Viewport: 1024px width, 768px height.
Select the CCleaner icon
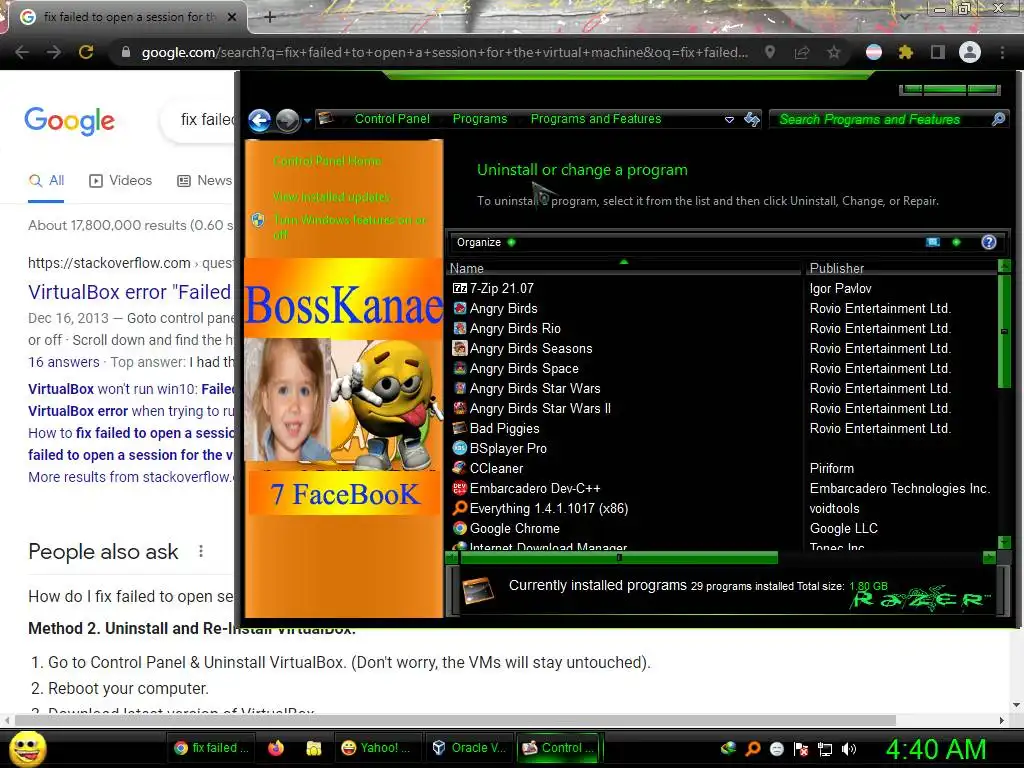click(460, 468)
